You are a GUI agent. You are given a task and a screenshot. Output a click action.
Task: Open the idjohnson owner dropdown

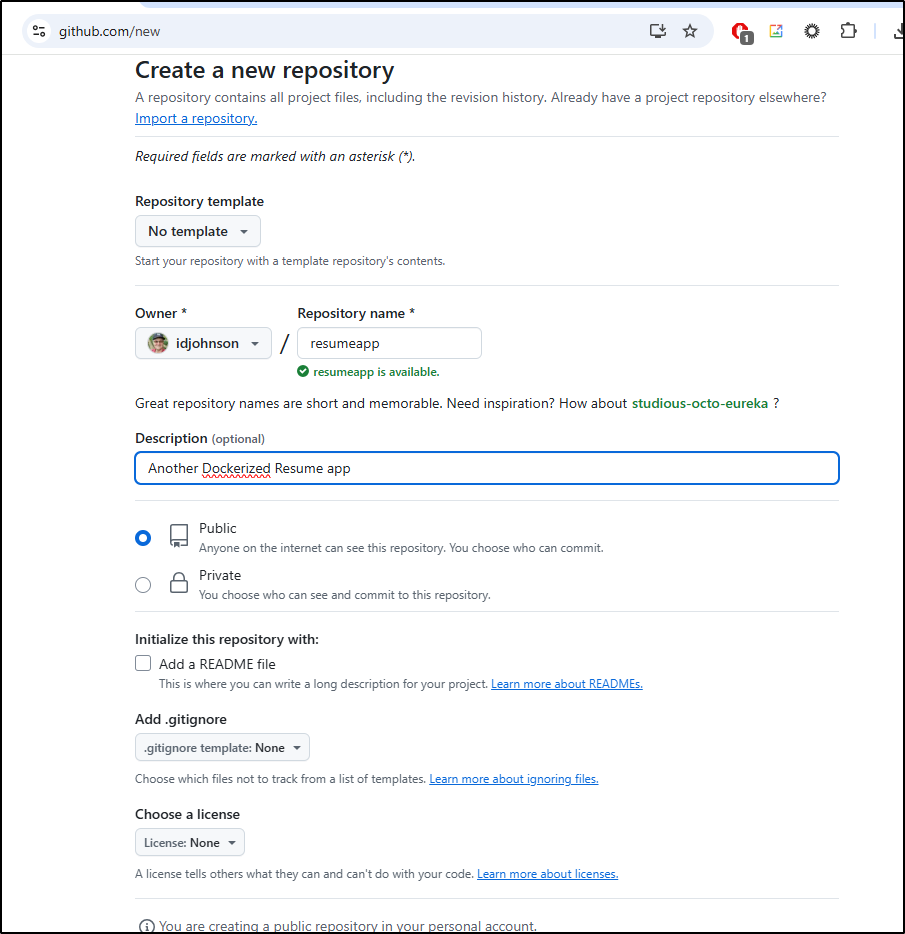pos(203,343)
